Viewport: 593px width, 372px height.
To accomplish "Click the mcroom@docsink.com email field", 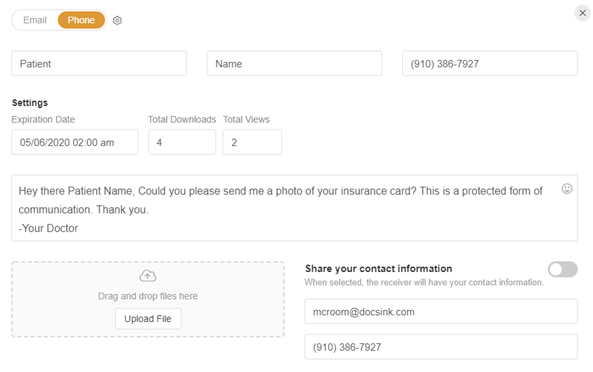I will coord(441,312).
